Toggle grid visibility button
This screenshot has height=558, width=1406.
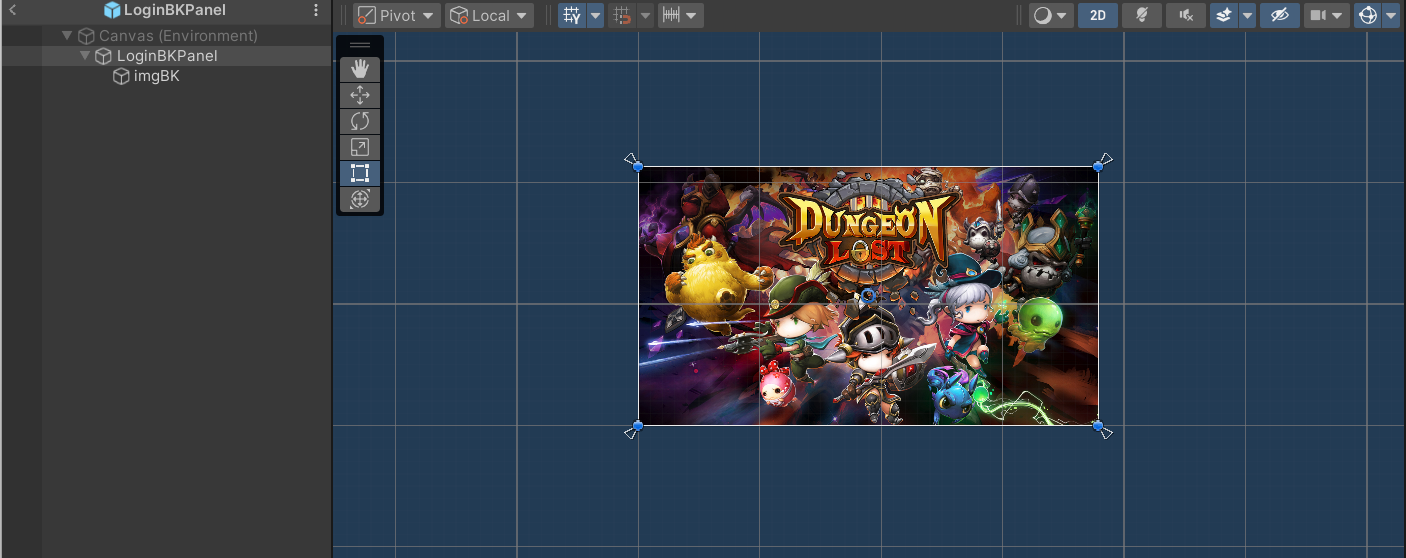pyautogui.click(x=571, y=15)
